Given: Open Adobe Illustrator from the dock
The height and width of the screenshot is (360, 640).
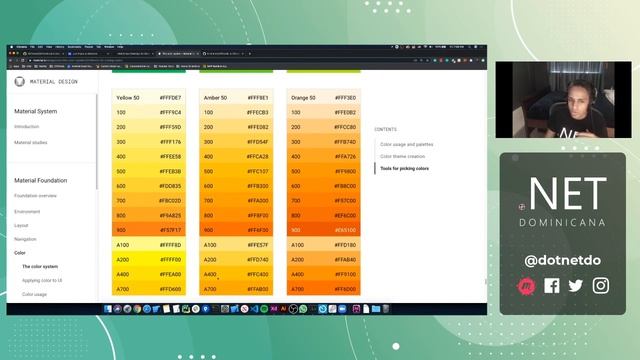Looking at the screenshot, I should click(284, 309).
